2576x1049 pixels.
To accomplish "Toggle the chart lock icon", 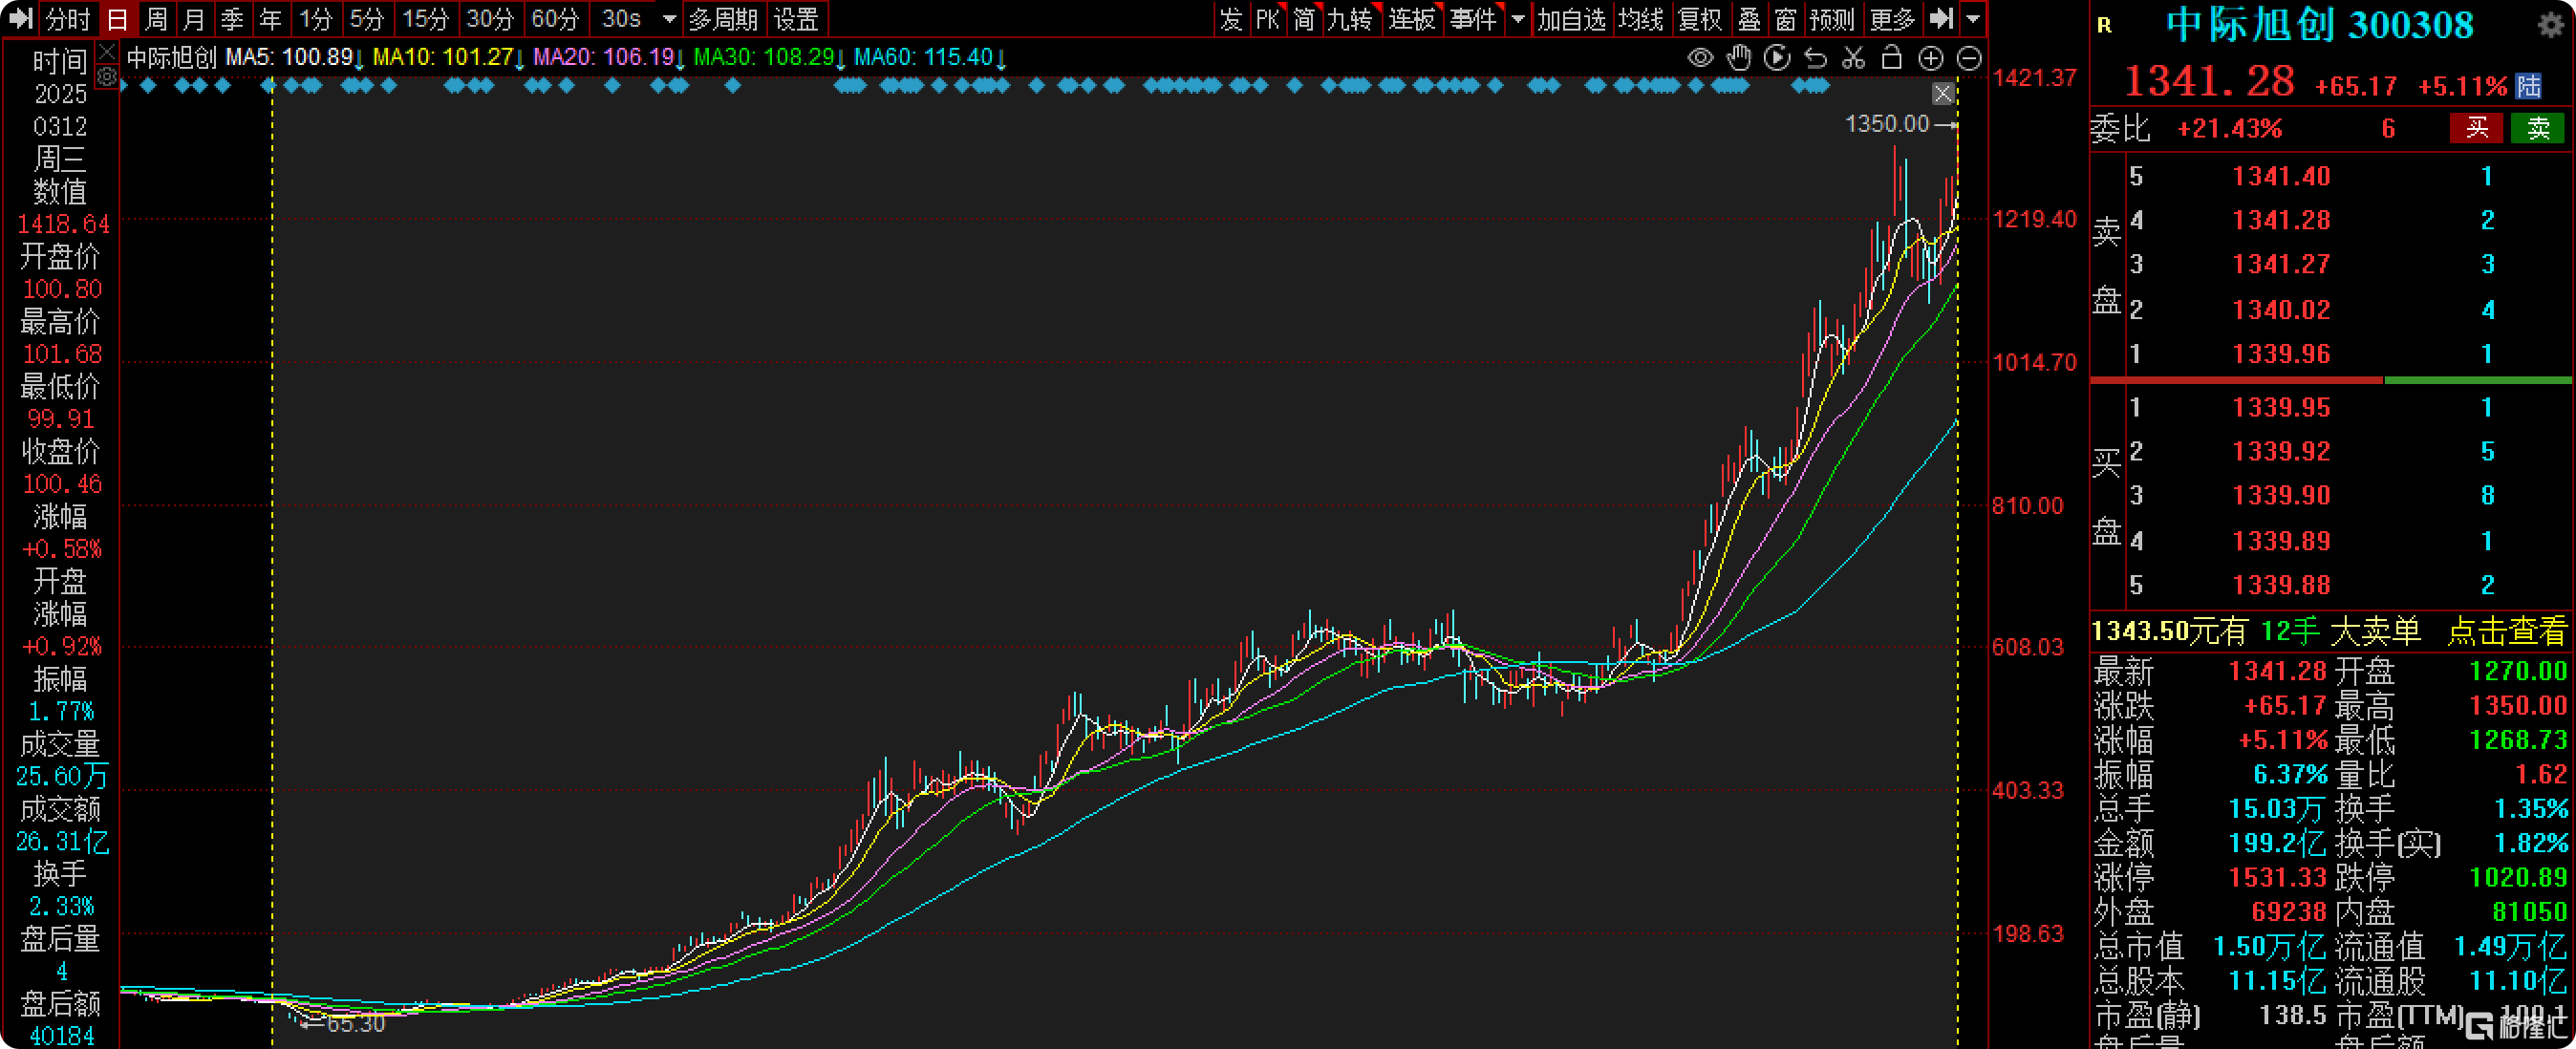I will pos(1891,58).
